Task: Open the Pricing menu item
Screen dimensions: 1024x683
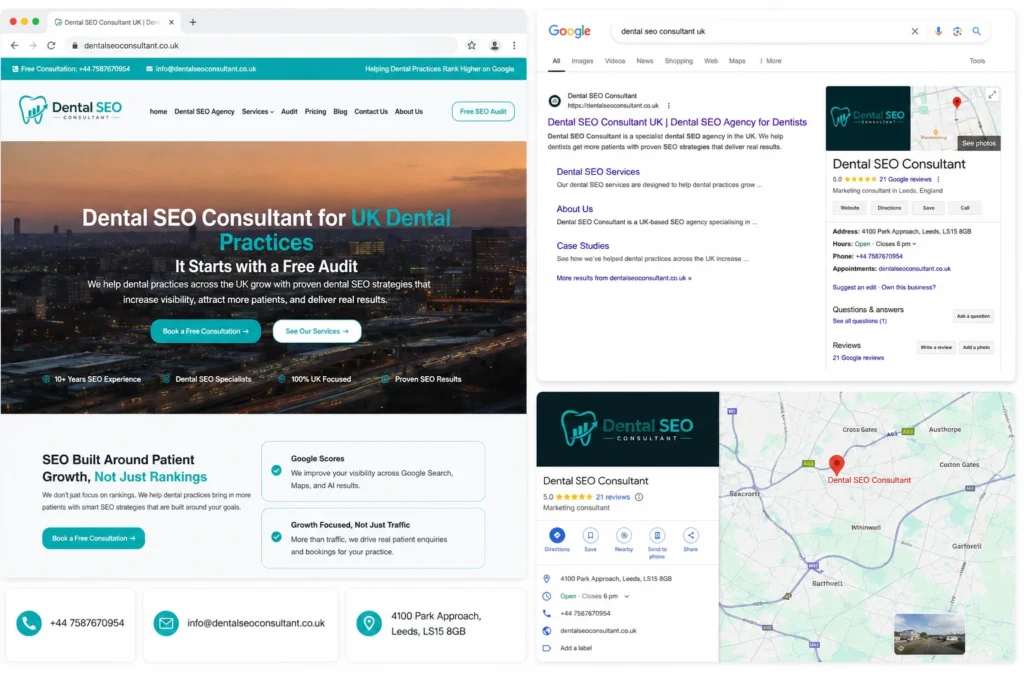Action: tap(315, 112)
